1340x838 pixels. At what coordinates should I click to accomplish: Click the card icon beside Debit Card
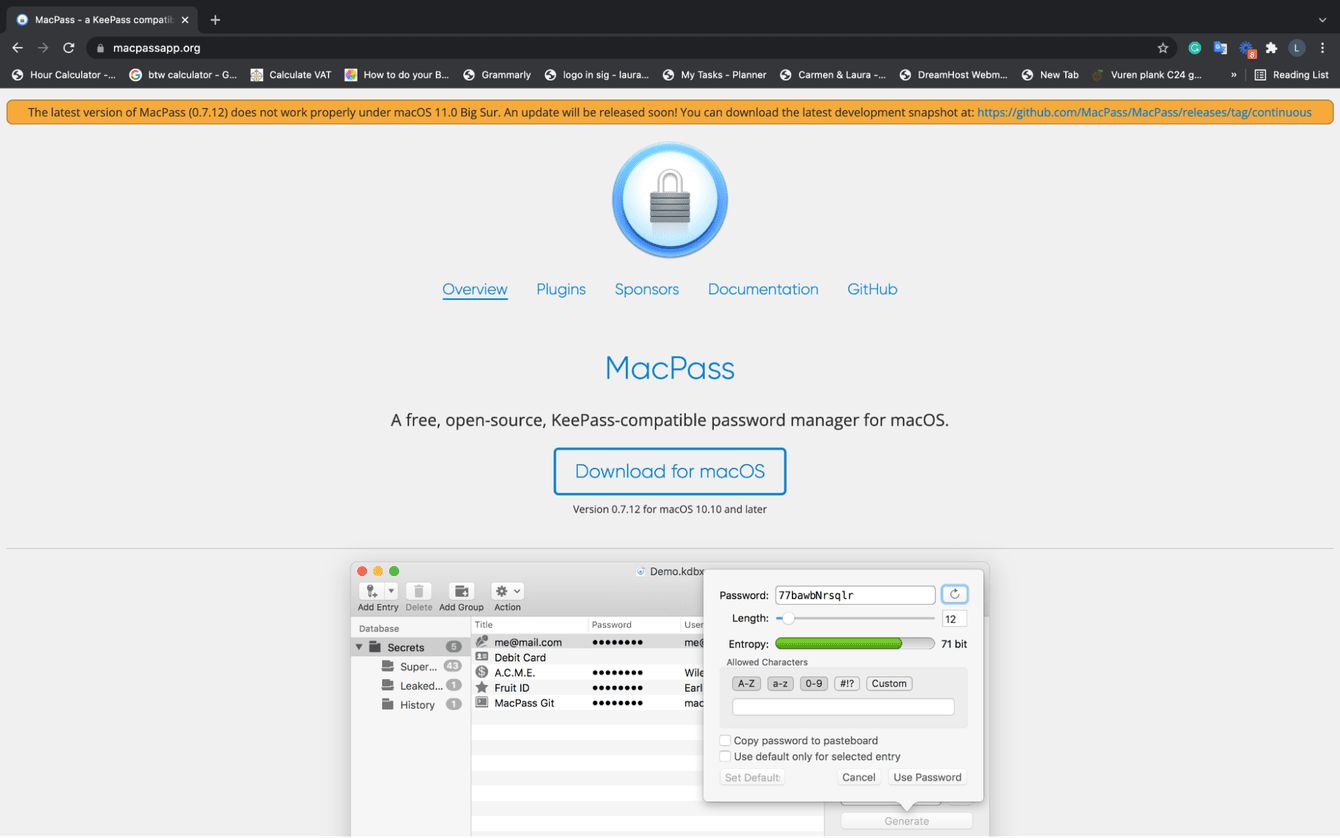point(482,657)
